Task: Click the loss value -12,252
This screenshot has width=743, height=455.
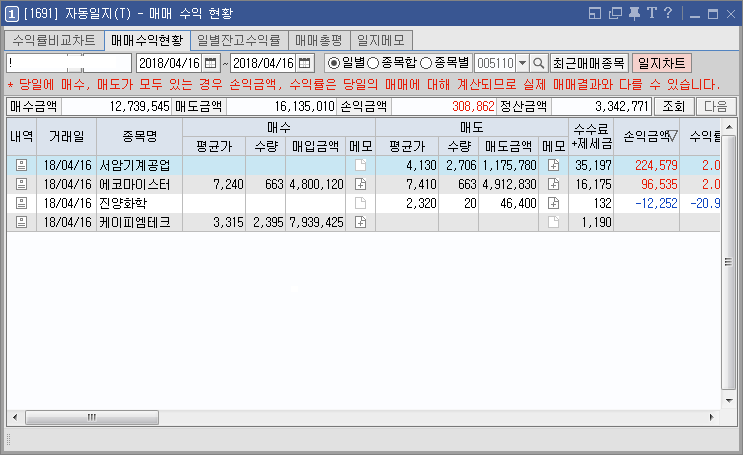Action: [x=656, y=203]
